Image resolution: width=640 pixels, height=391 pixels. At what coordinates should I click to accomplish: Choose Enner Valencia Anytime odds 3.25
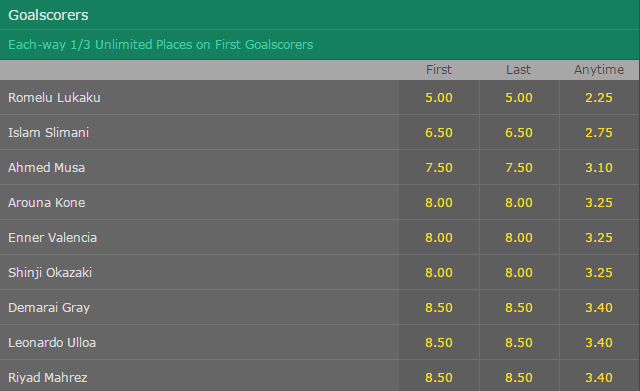coord(599,238)
